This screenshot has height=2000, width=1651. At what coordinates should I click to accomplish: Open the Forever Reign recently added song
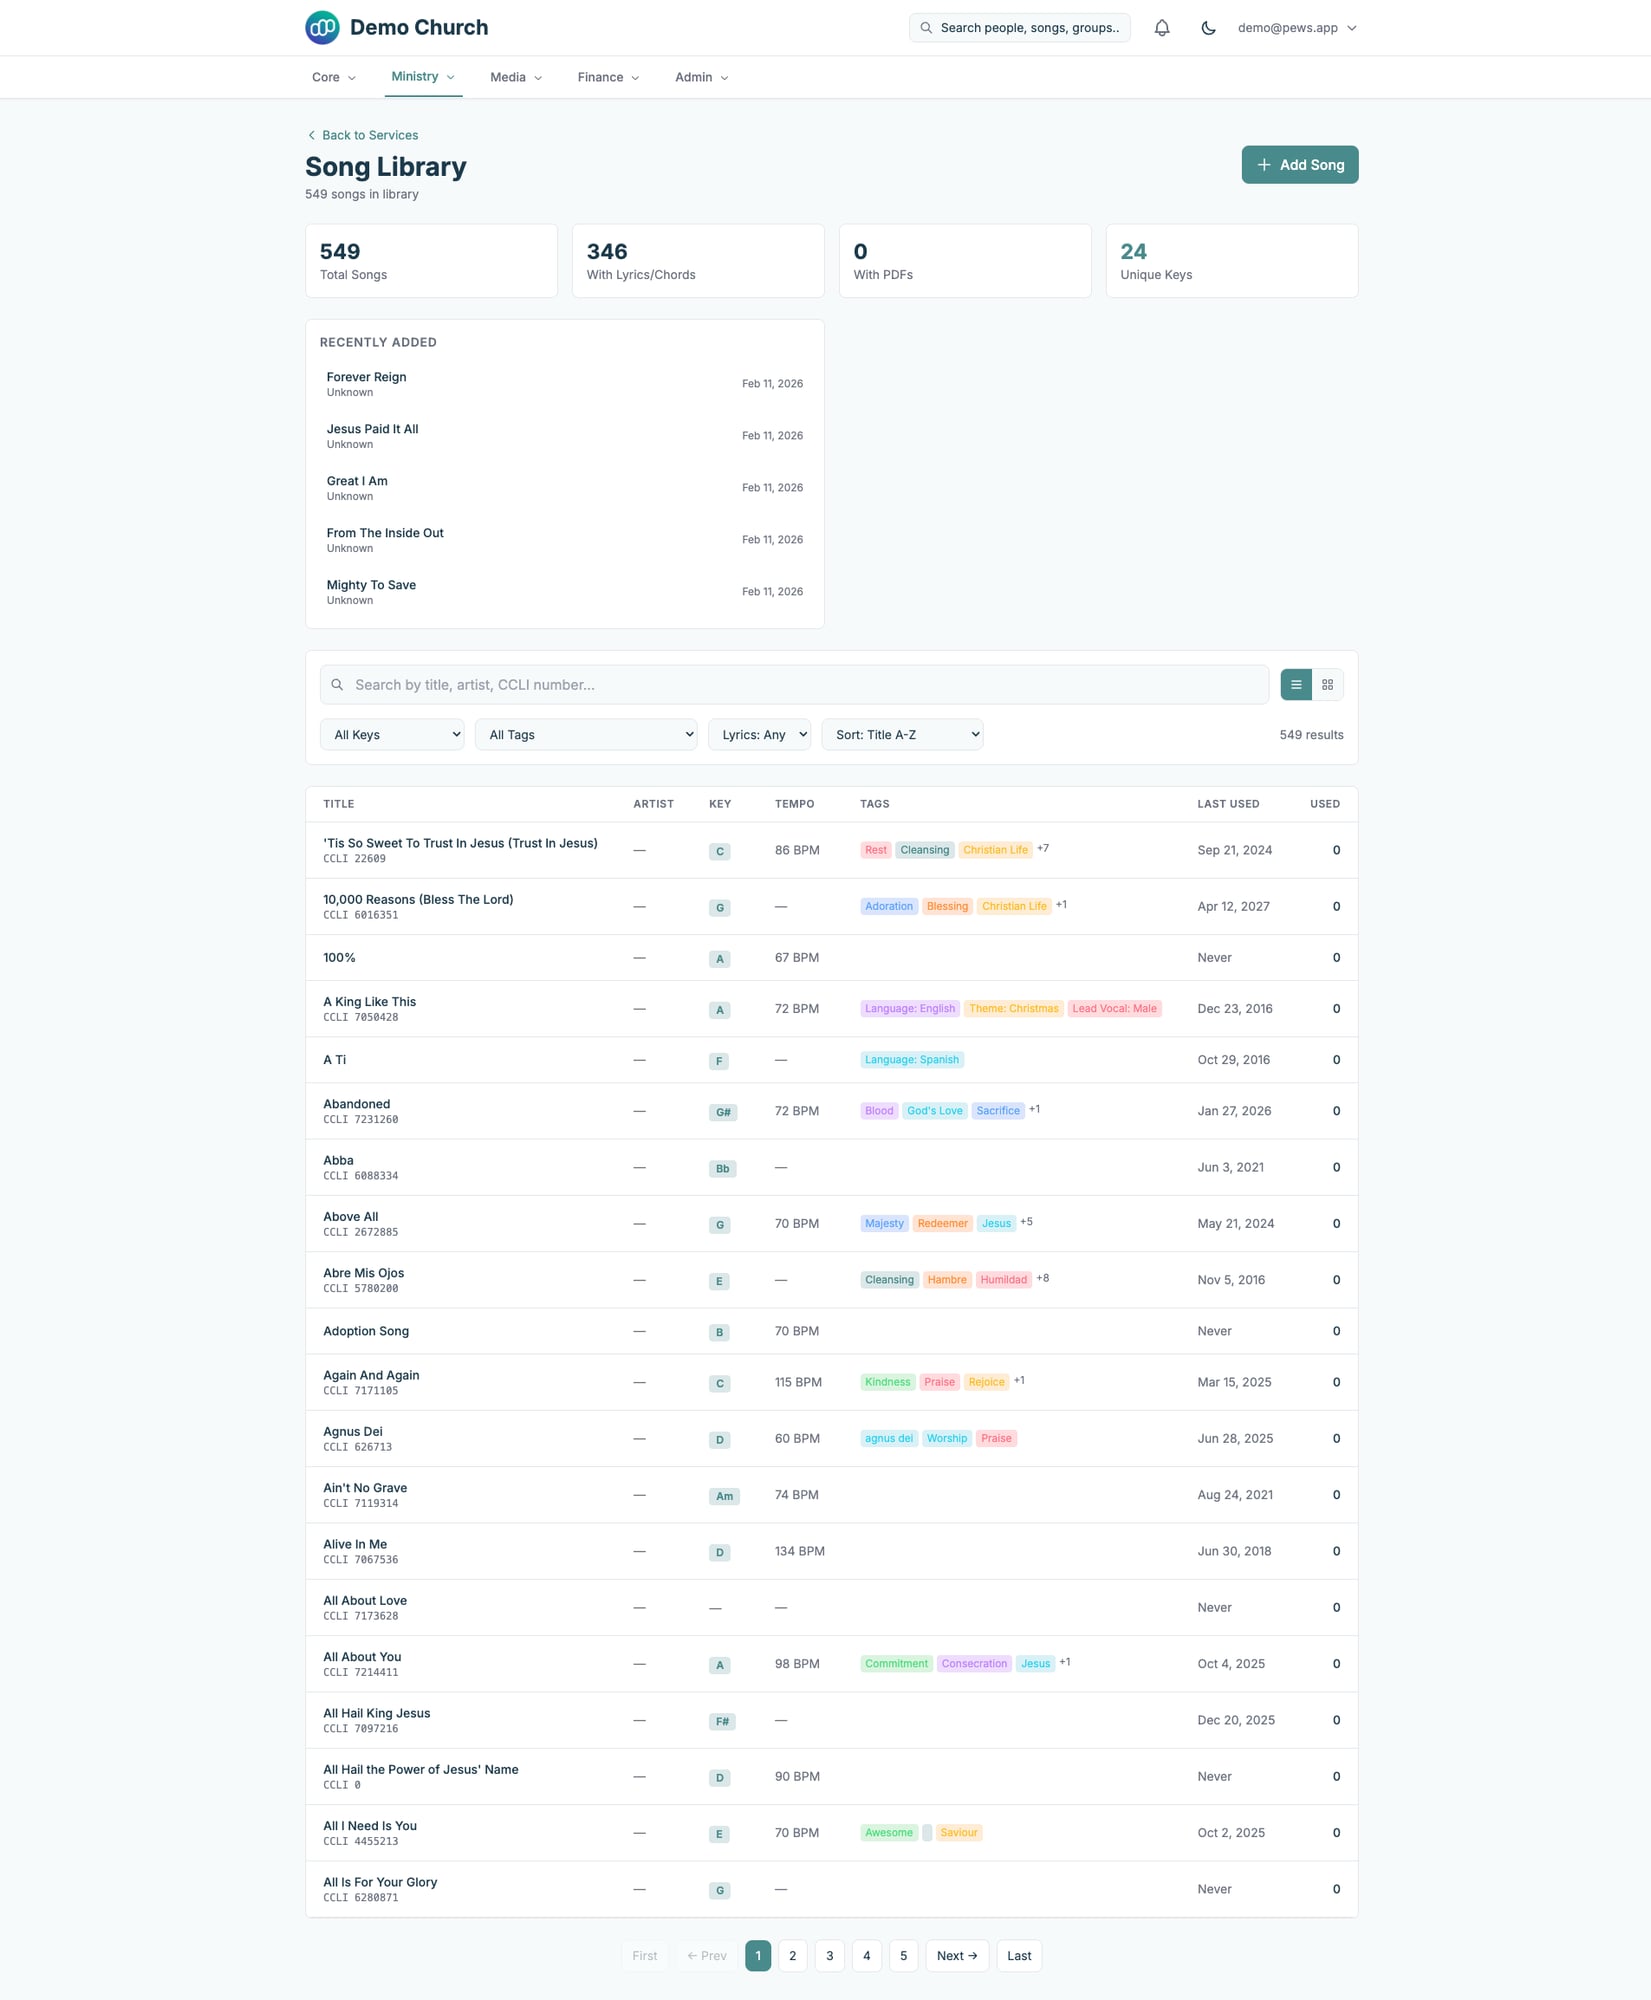[366, 378]
